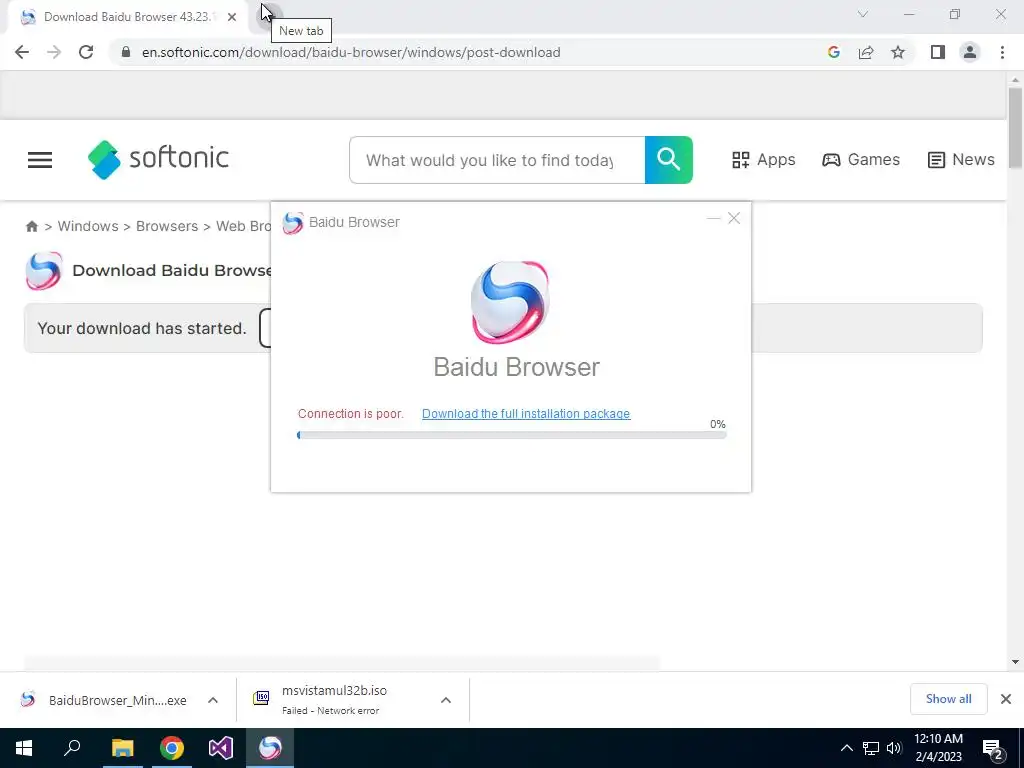This screenshot has height=768, width=1024.
Task: Open the Chrome three-dot menu
Action: pos(1002,52)
